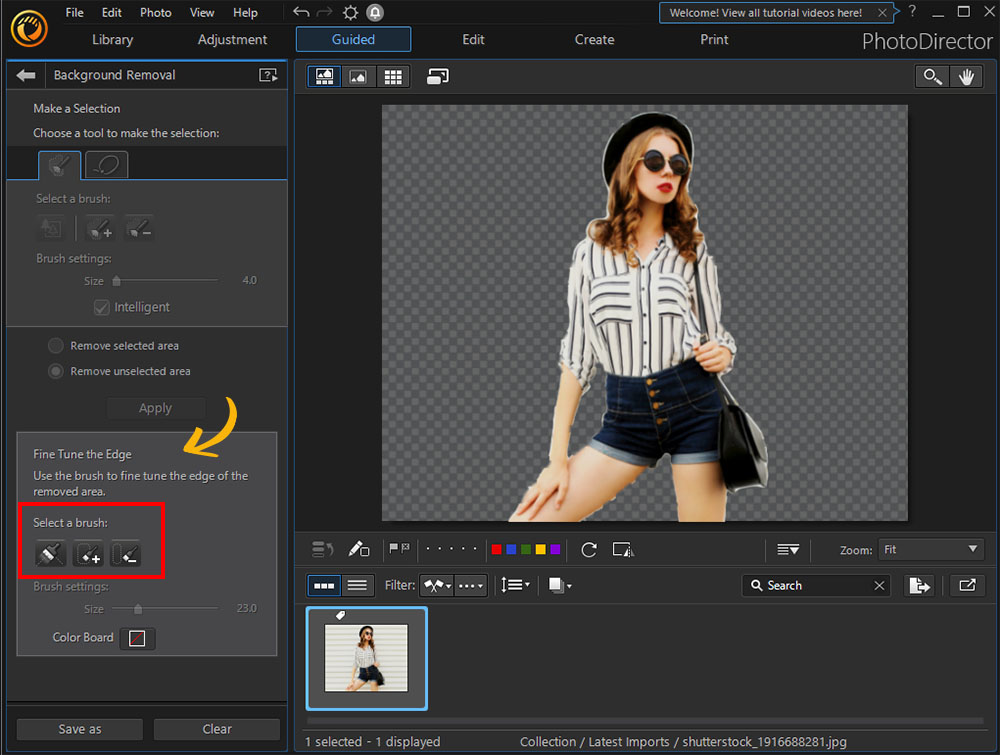This screenshot has height=755, width=1000.
Task: Open the flag filter dropdown
Action: (437, 585)
